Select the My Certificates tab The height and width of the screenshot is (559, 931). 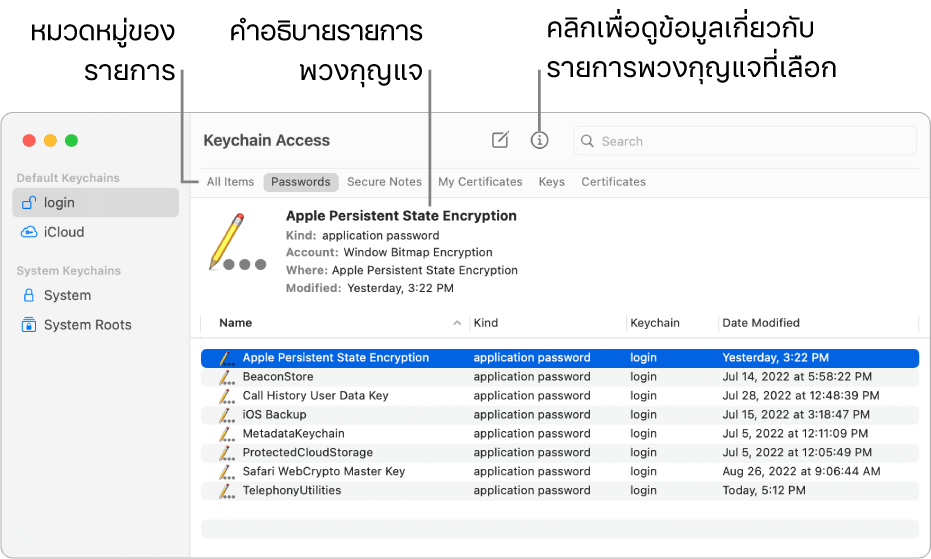pos(480,182)
